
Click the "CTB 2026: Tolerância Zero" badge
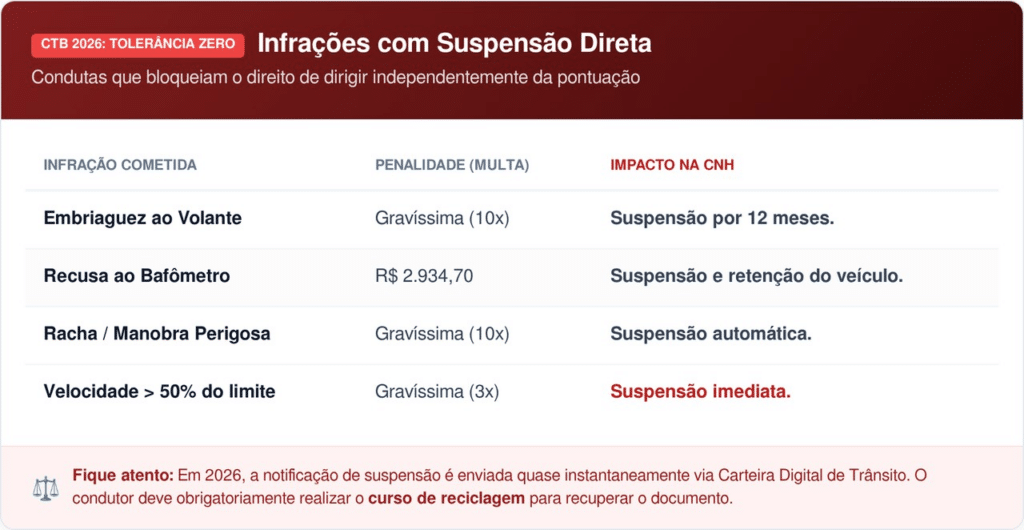click(x=138, y=44)
